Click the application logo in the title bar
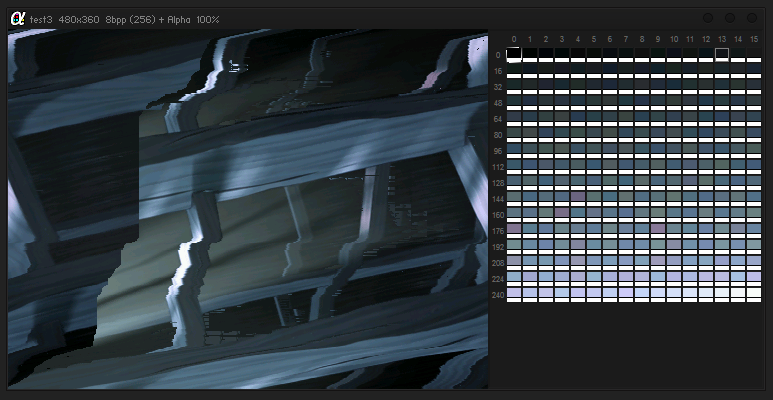Viewport: 773px width, 400px height. point(17,18)
